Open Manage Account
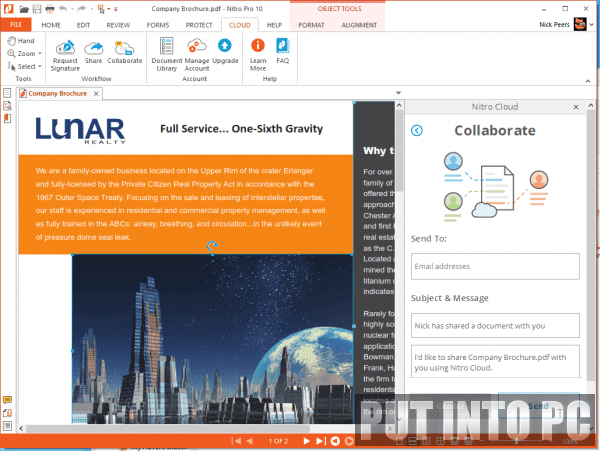 click(197, 55)
